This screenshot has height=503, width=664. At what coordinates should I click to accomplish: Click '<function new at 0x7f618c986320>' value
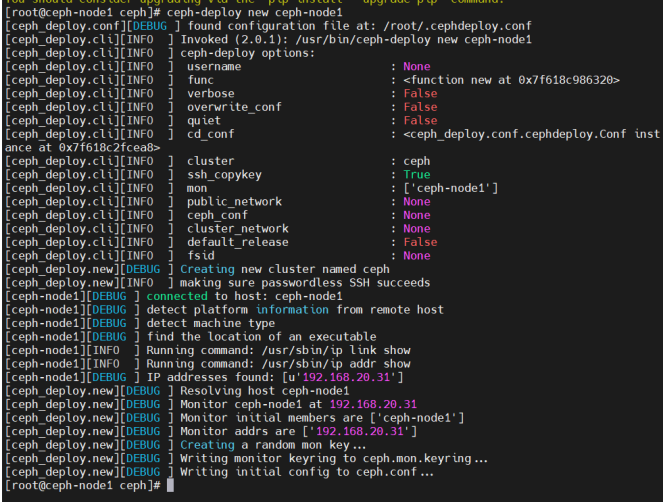[512, 80]
